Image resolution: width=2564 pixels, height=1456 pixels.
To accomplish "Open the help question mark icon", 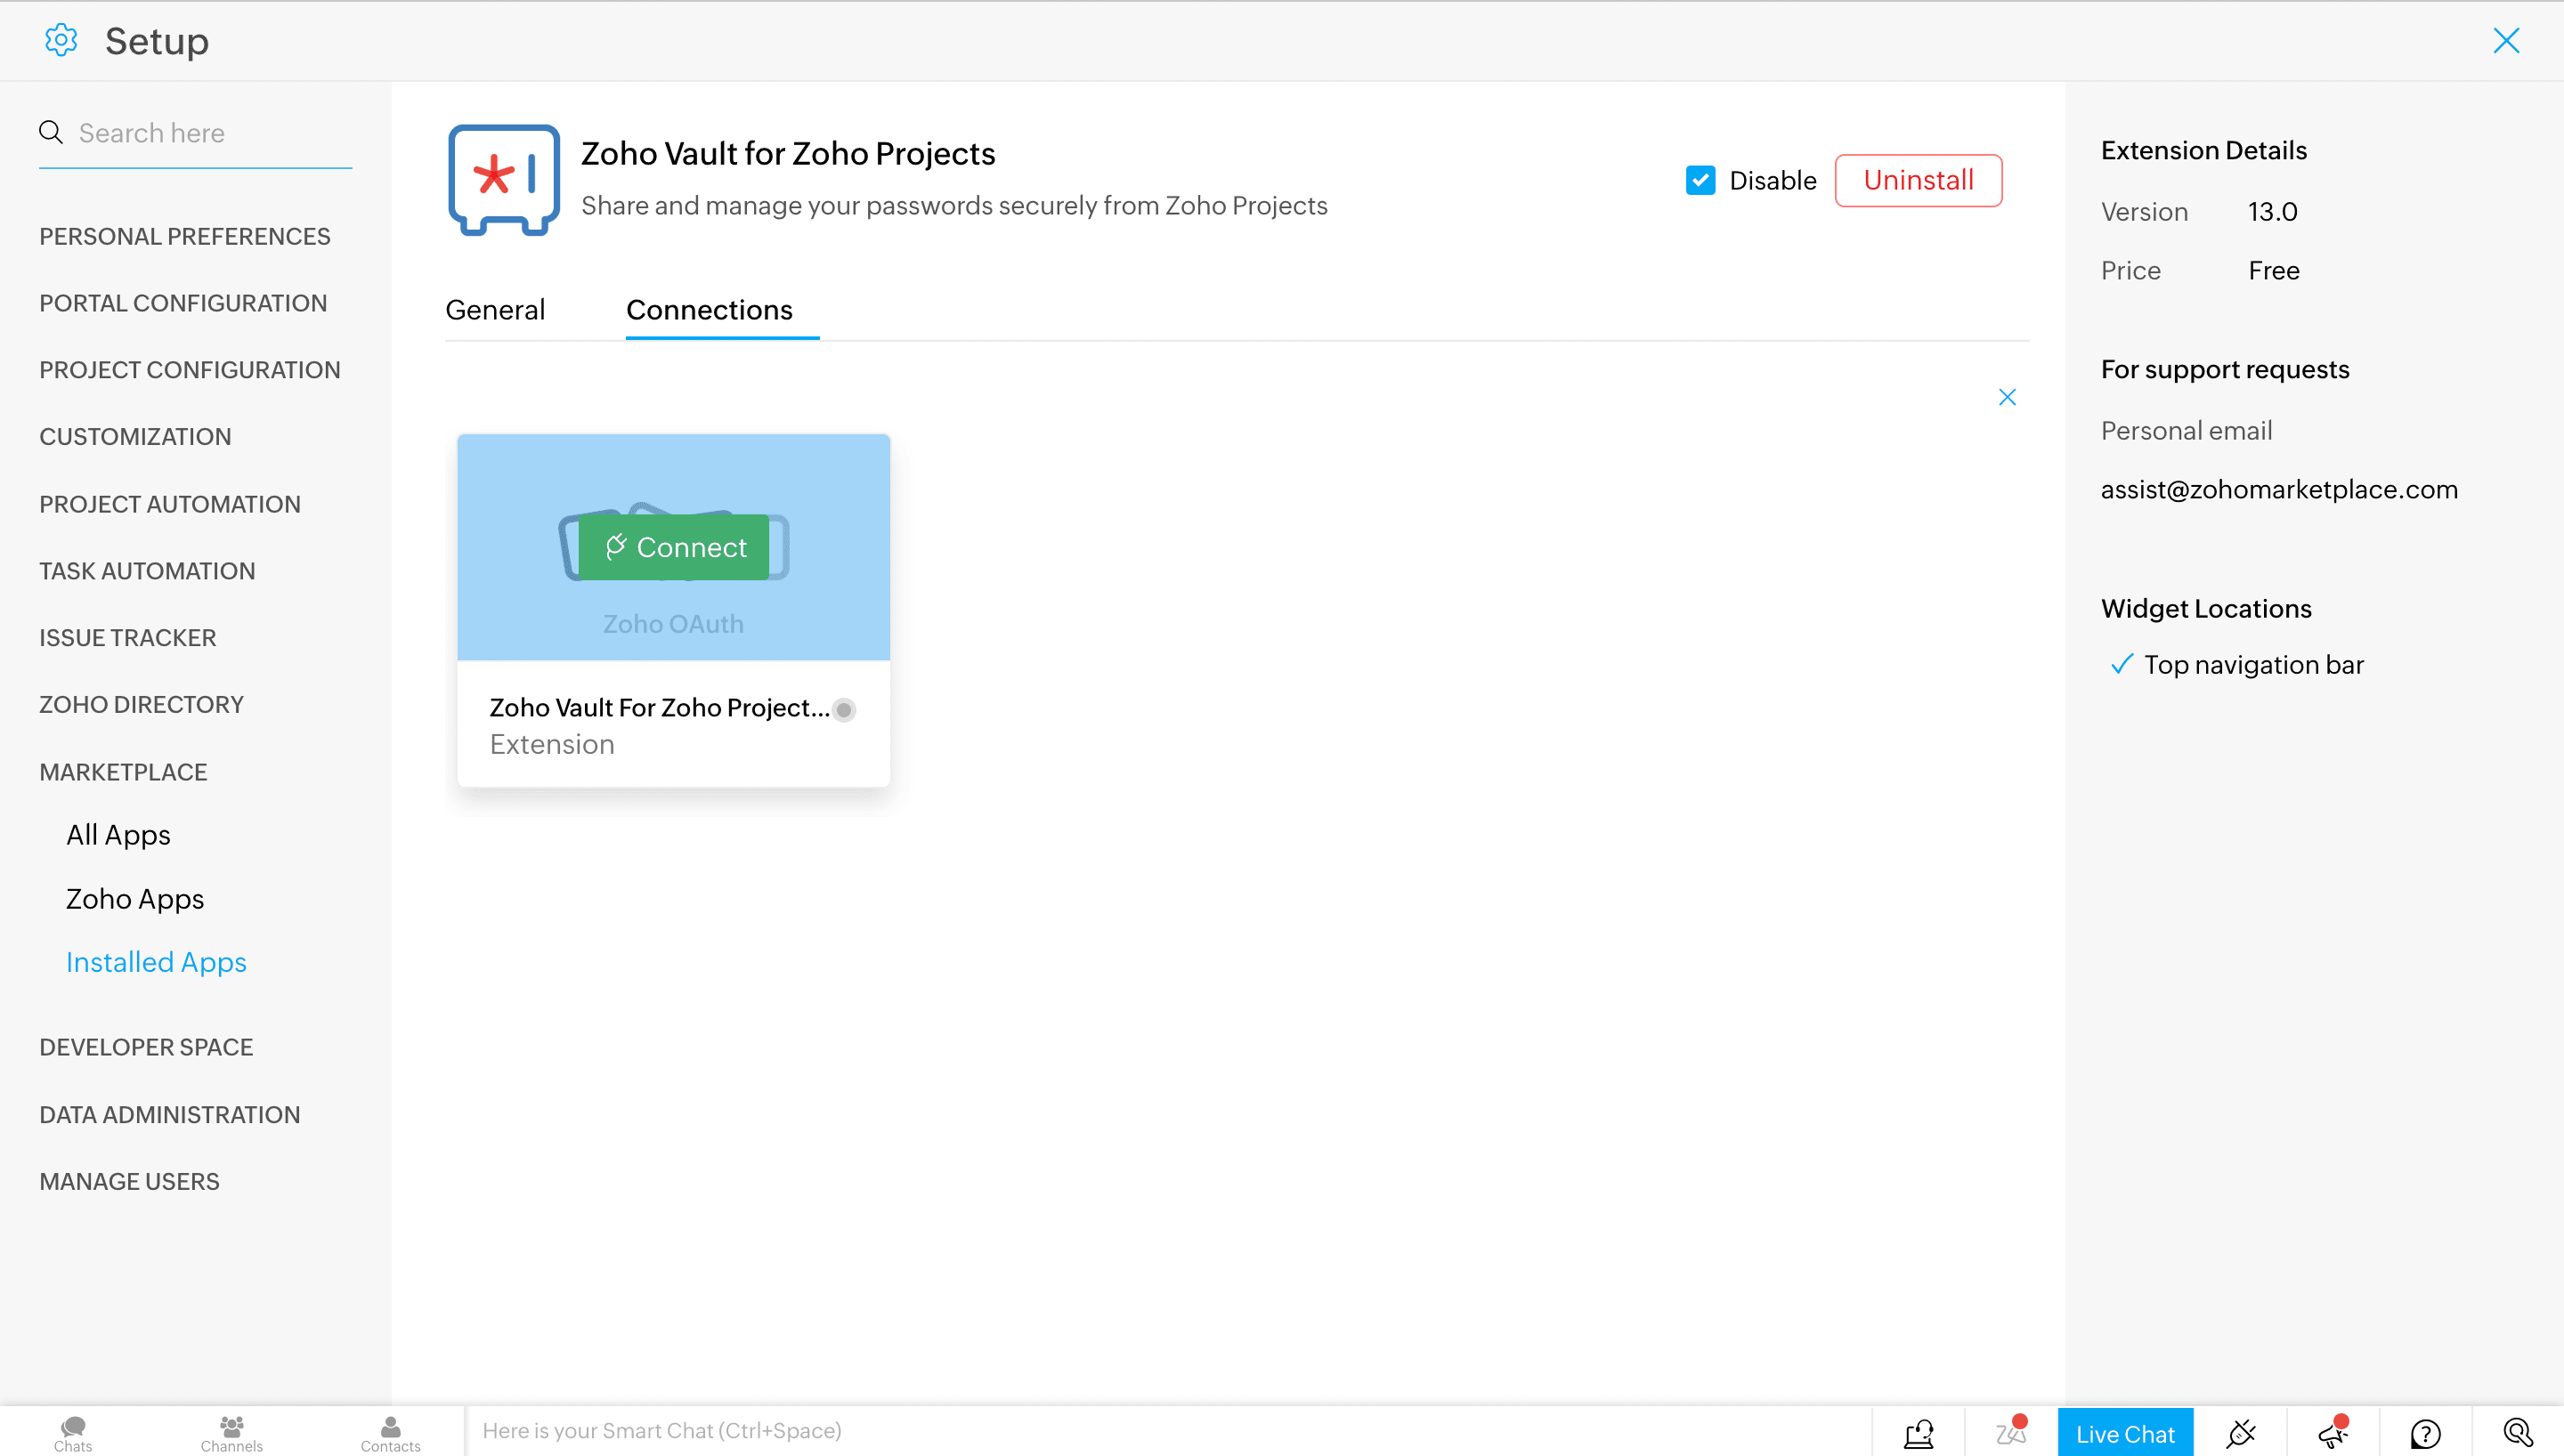I will click(x=2425, y=1434).
